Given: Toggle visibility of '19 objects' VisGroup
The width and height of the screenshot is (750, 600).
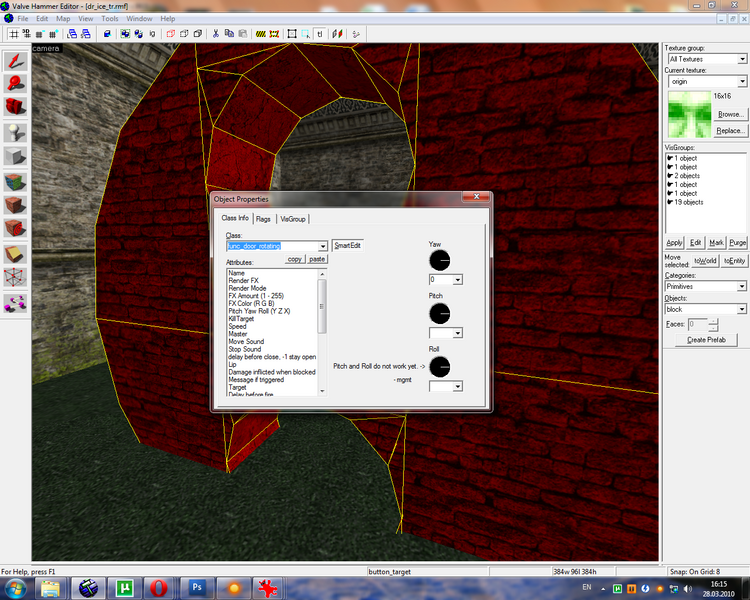Looking at the screenshot, I should point(671,202).
